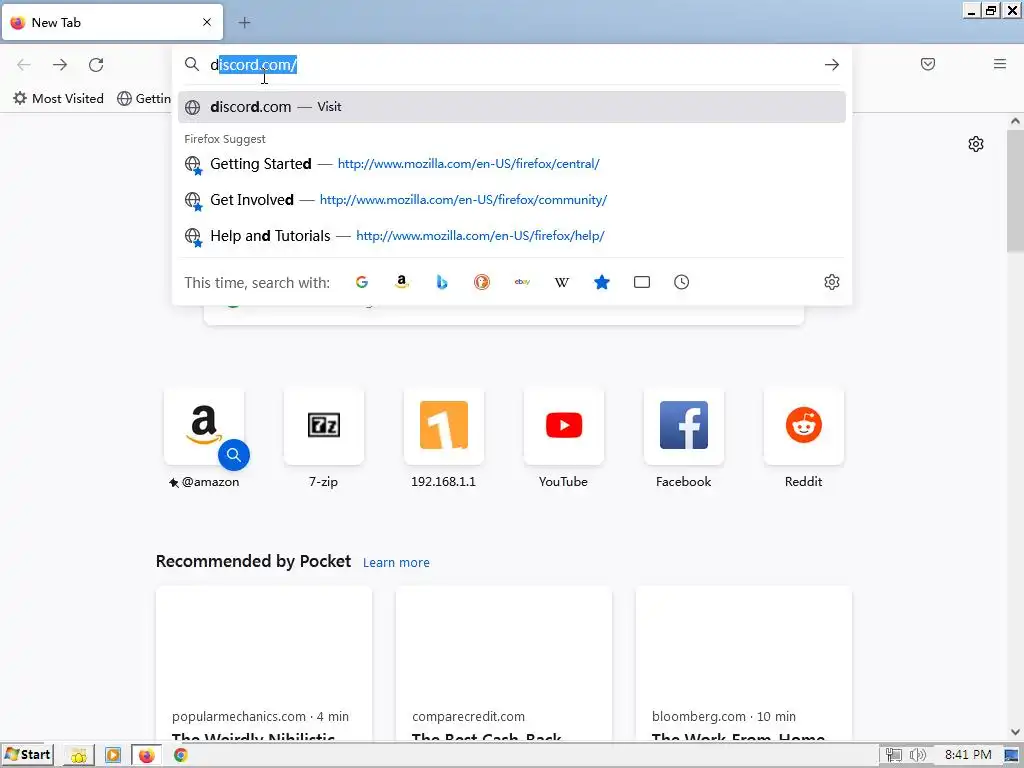The image size is (1024, 768).
Task: Click the Reload page button
Action: tap(96, 65)
